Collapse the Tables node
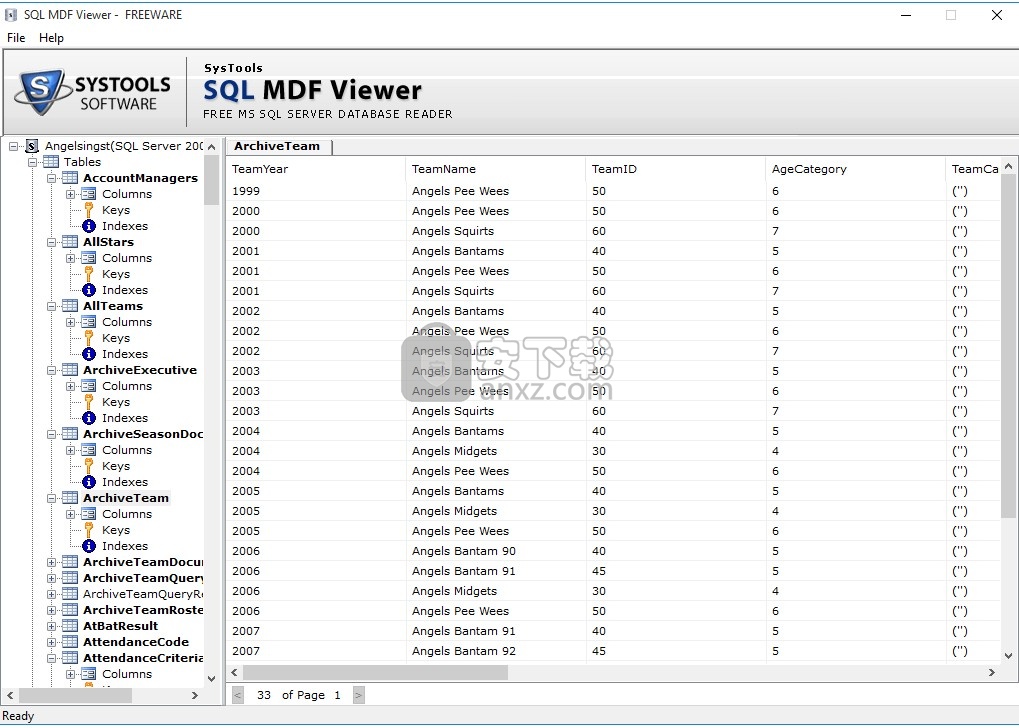The height and width of the screenshot is (728, 1019). coord(32,162)
